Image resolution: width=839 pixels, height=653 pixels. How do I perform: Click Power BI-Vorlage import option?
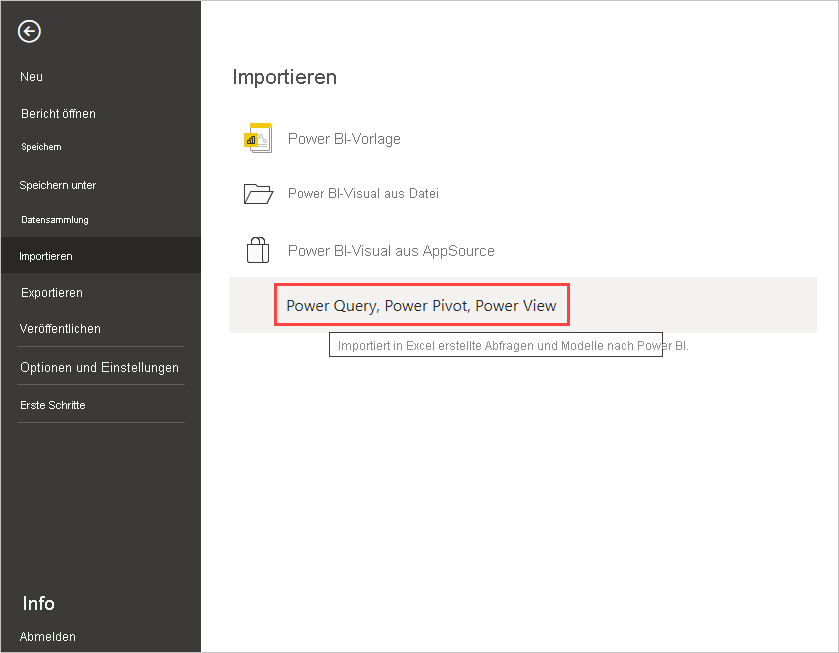[344, 138]
